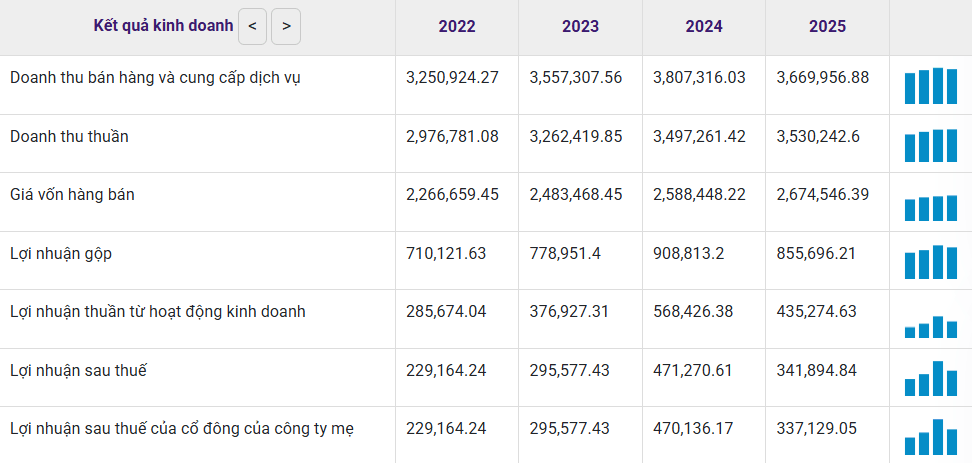This screenshot has height=463, width=972.
Task: Select row label Doanh thu bán hàng và cung cấp dịch vụ
Action: [x=156, y=78]
